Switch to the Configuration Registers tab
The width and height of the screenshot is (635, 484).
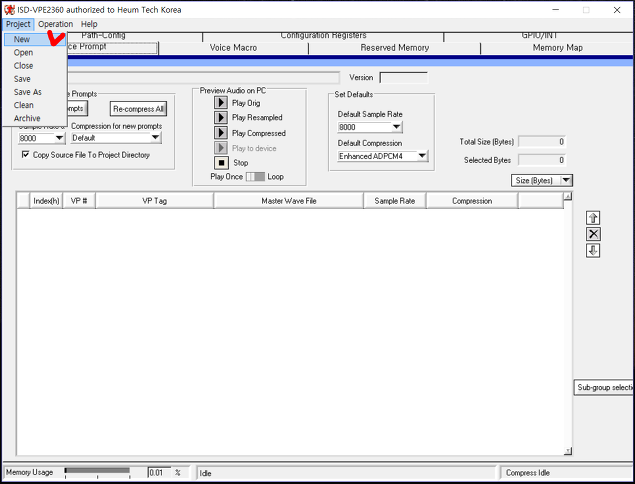pyautogui.click(x=323, y=36)
